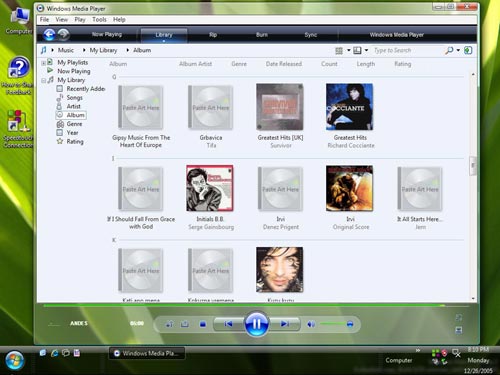Open the File menu
The width and height of the screenshot is (500, 375).
(44, 20)
